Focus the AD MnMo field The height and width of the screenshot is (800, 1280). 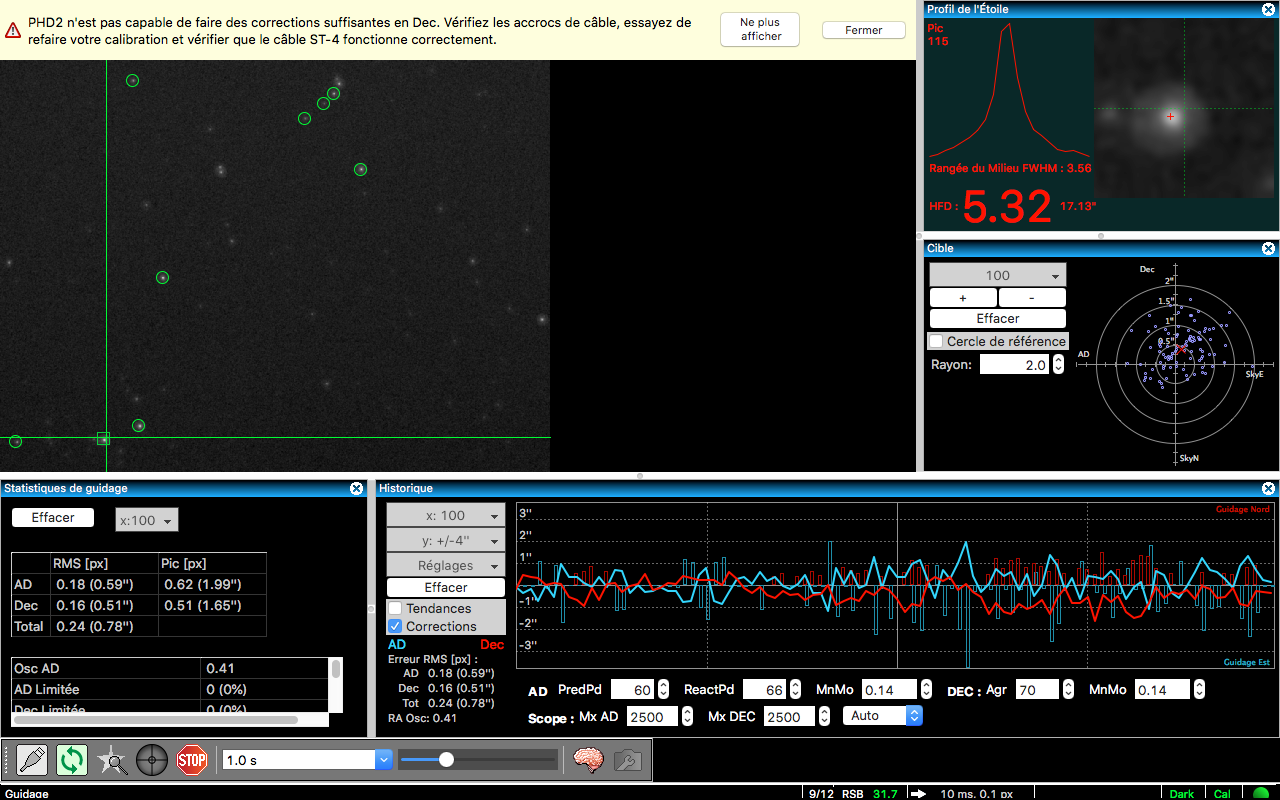pos(889,689)
